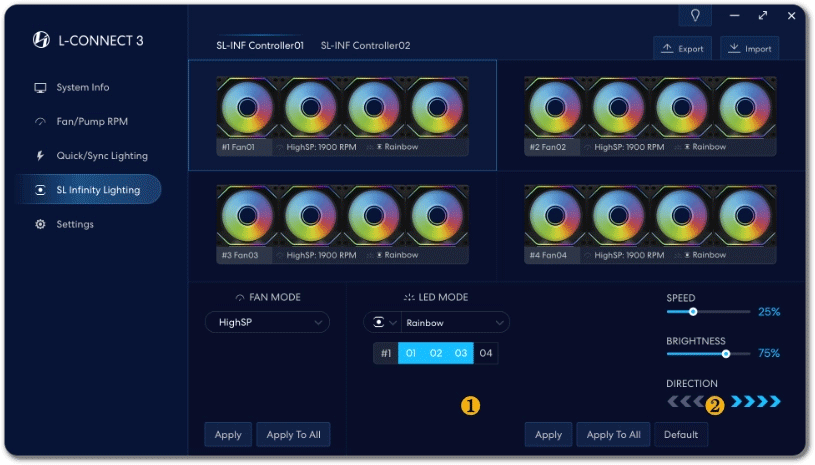The height and width of the screenshot is (465, 815).
Task: Click the 75% brightness value
Action: [x=769, y=353]
